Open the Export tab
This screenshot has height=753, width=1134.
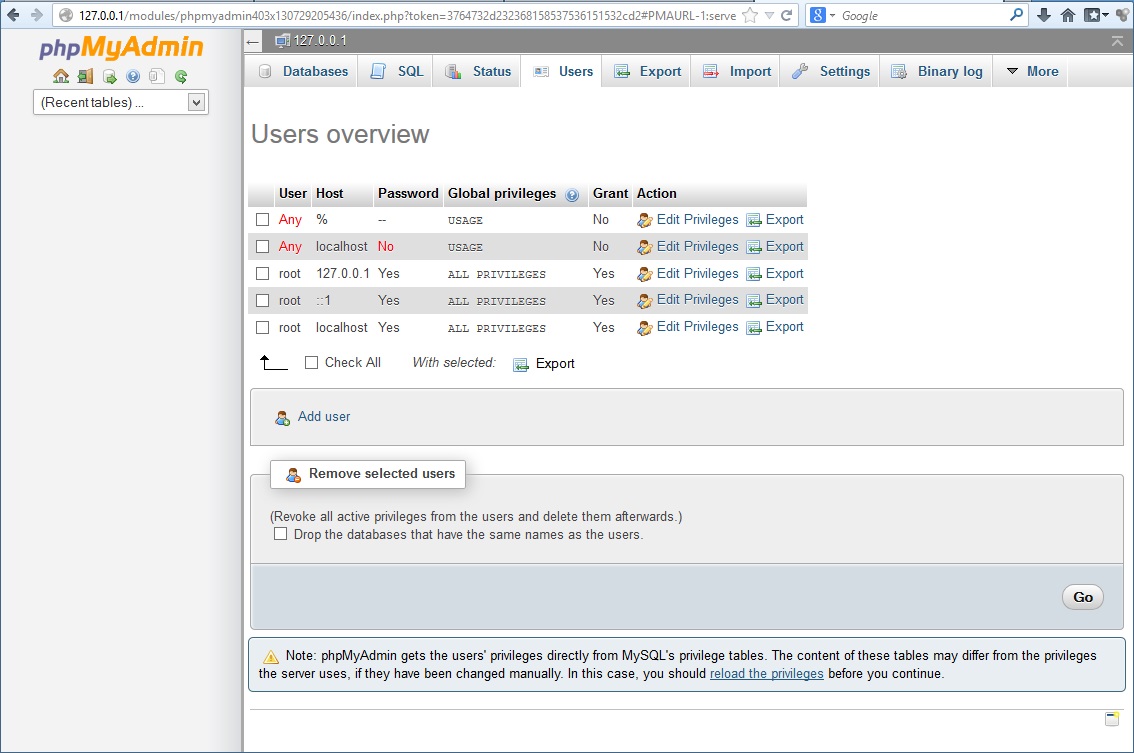click(648, 72)
